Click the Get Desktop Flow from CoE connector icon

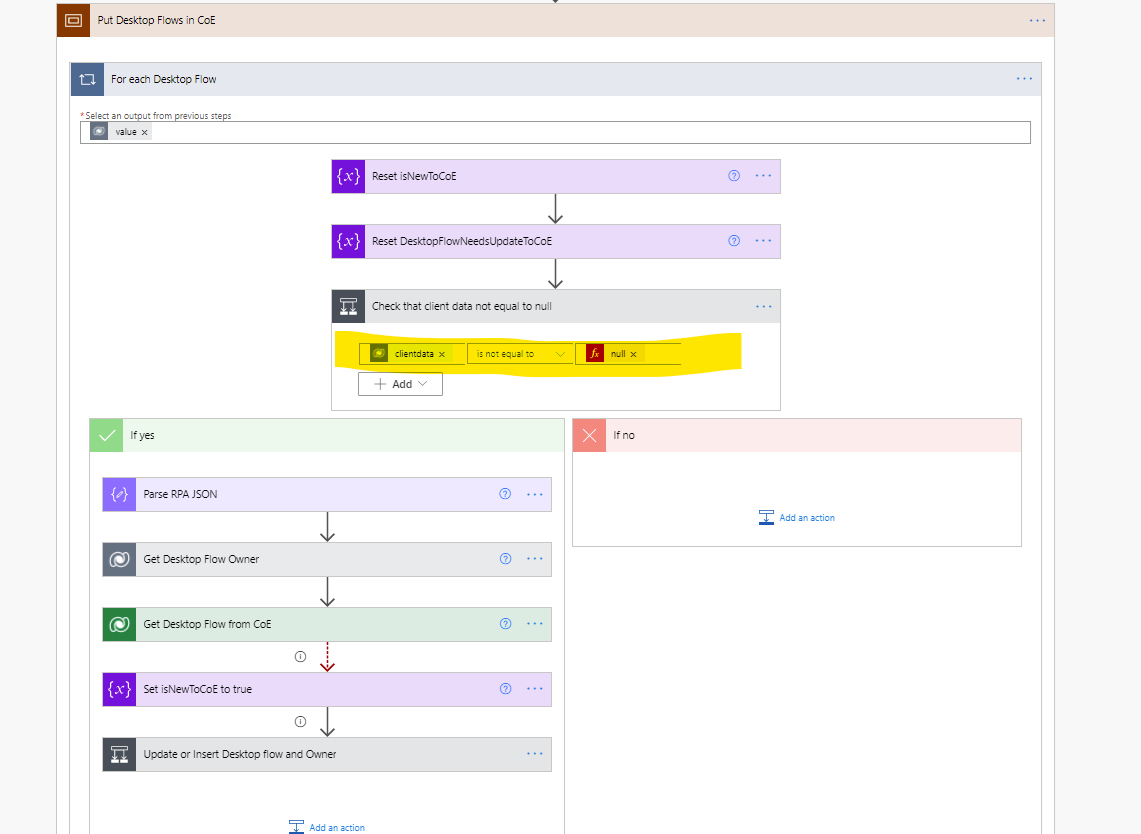[117, 624]
